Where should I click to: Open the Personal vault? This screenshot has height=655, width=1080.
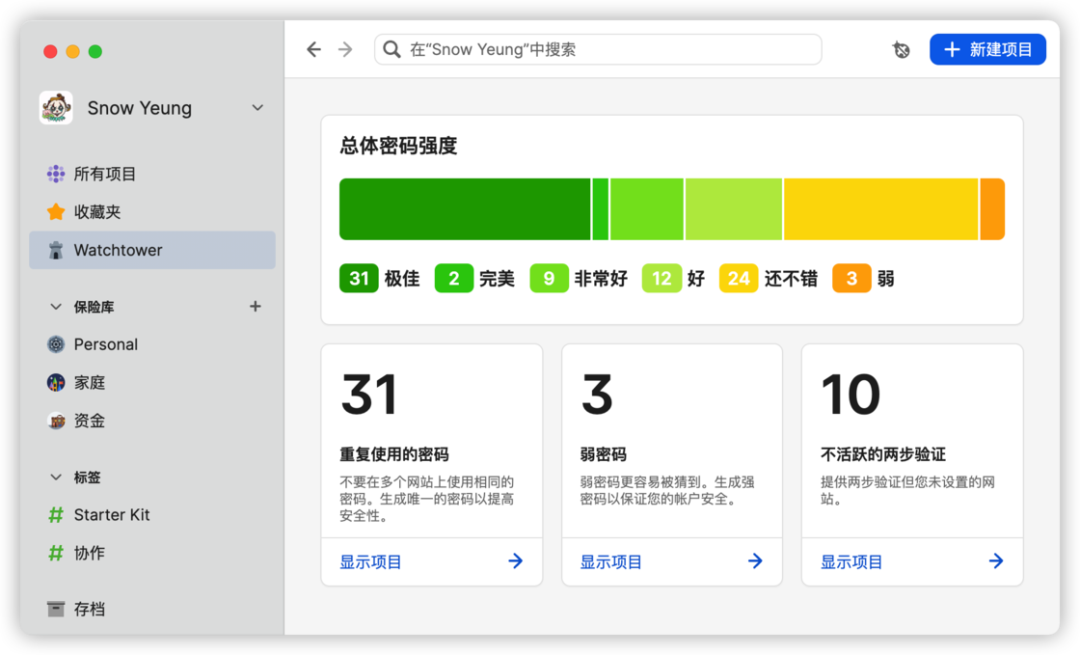point(105,344)
